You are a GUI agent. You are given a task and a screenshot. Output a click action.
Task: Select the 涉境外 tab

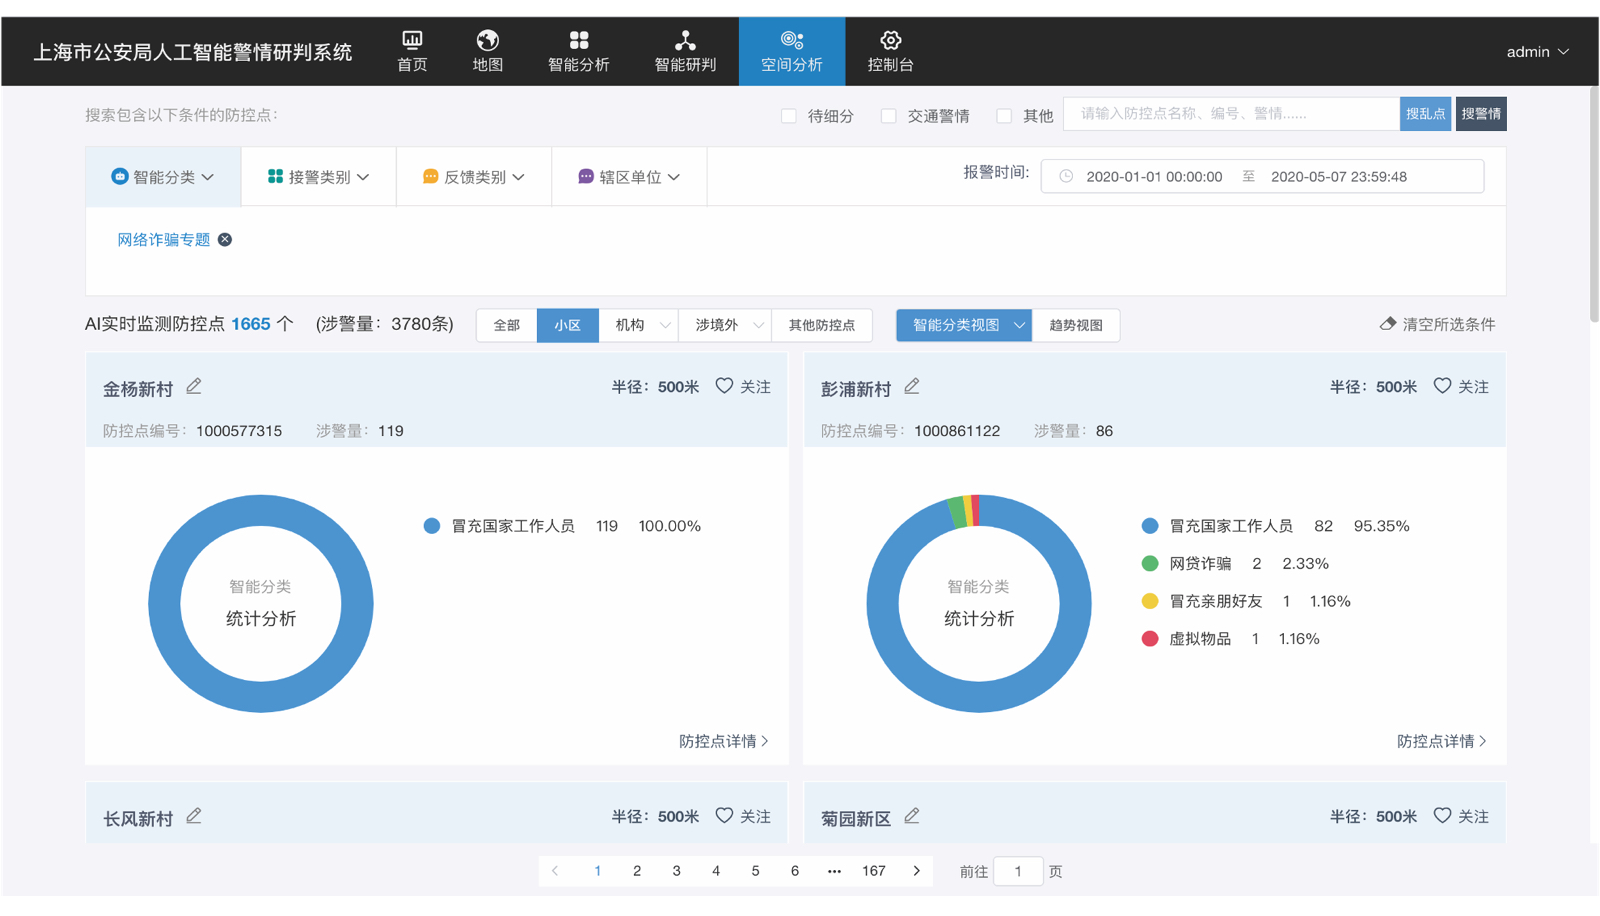[x=717, y=325]
